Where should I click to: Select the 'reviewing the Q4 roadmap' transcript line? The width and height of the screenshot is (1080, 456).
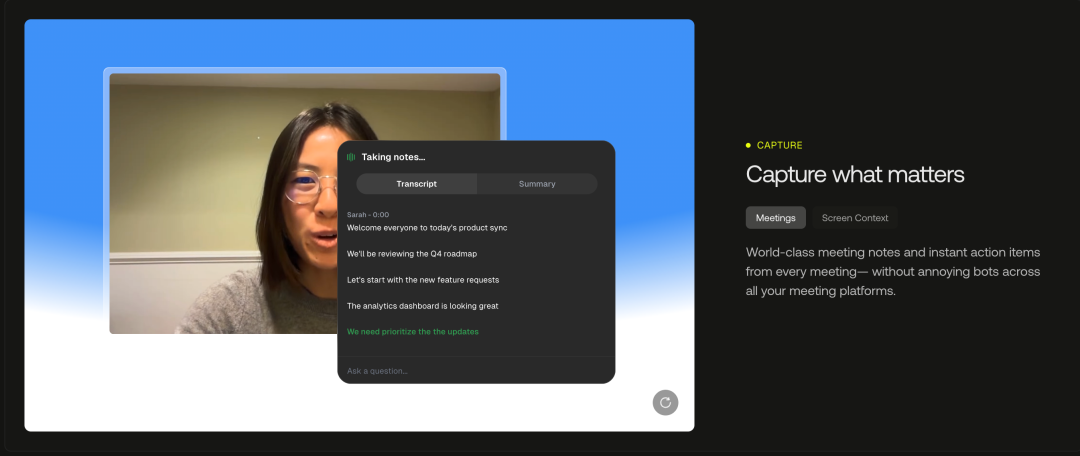[x=412, y=254]
